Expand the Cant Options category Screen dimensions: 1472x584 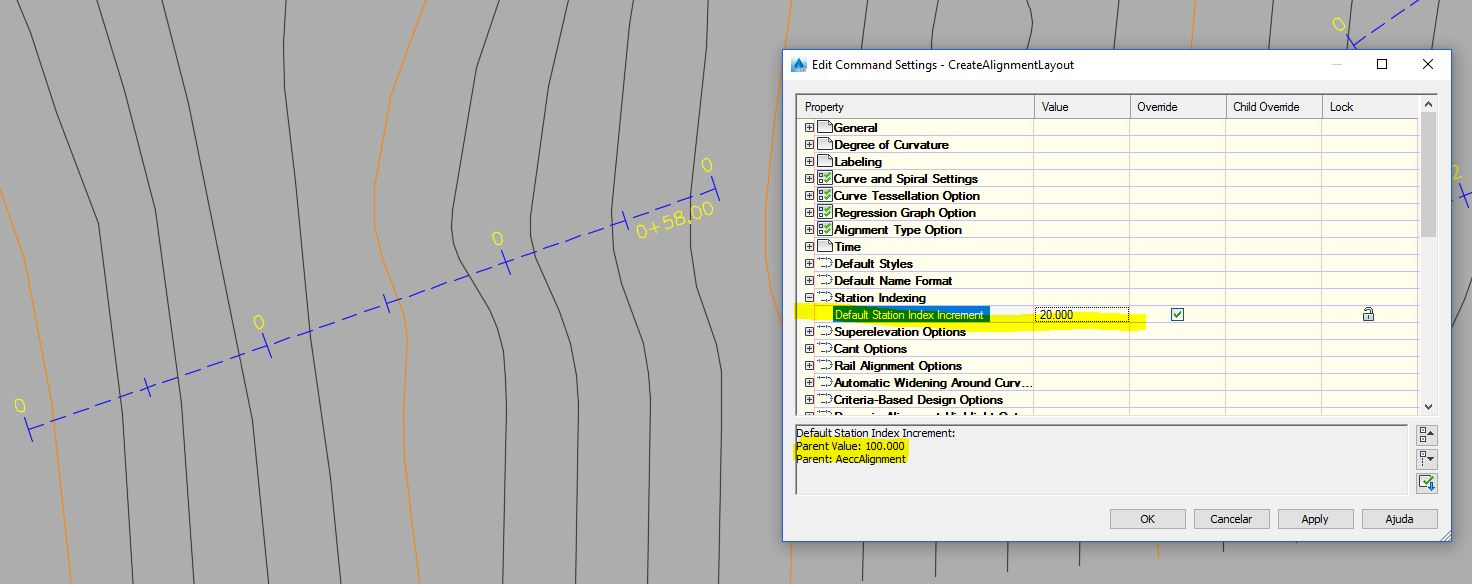(809, 348)
